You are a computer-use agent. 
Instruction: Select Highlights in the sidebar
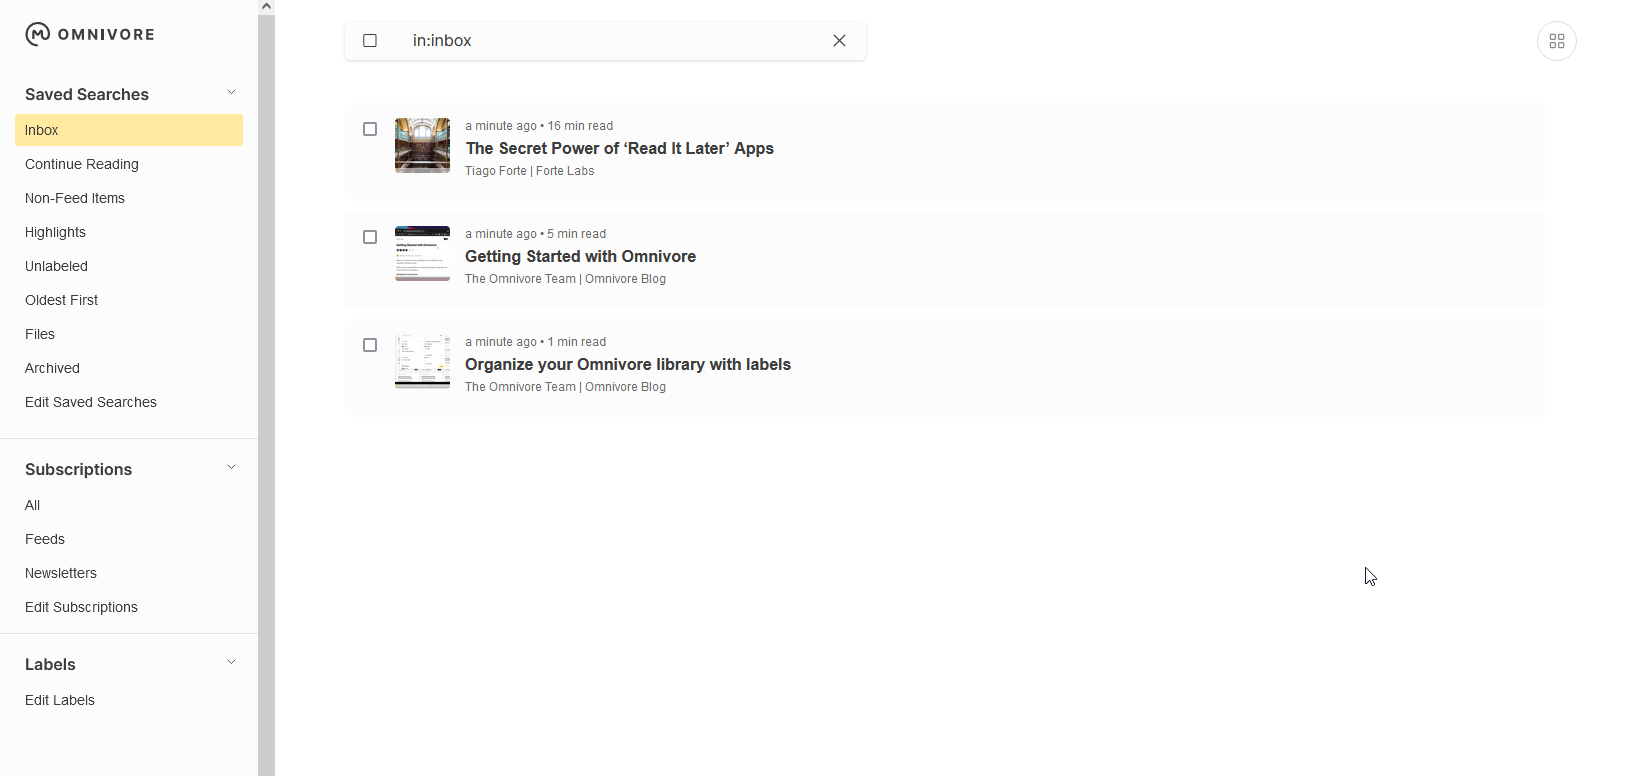tap(56, 233)
